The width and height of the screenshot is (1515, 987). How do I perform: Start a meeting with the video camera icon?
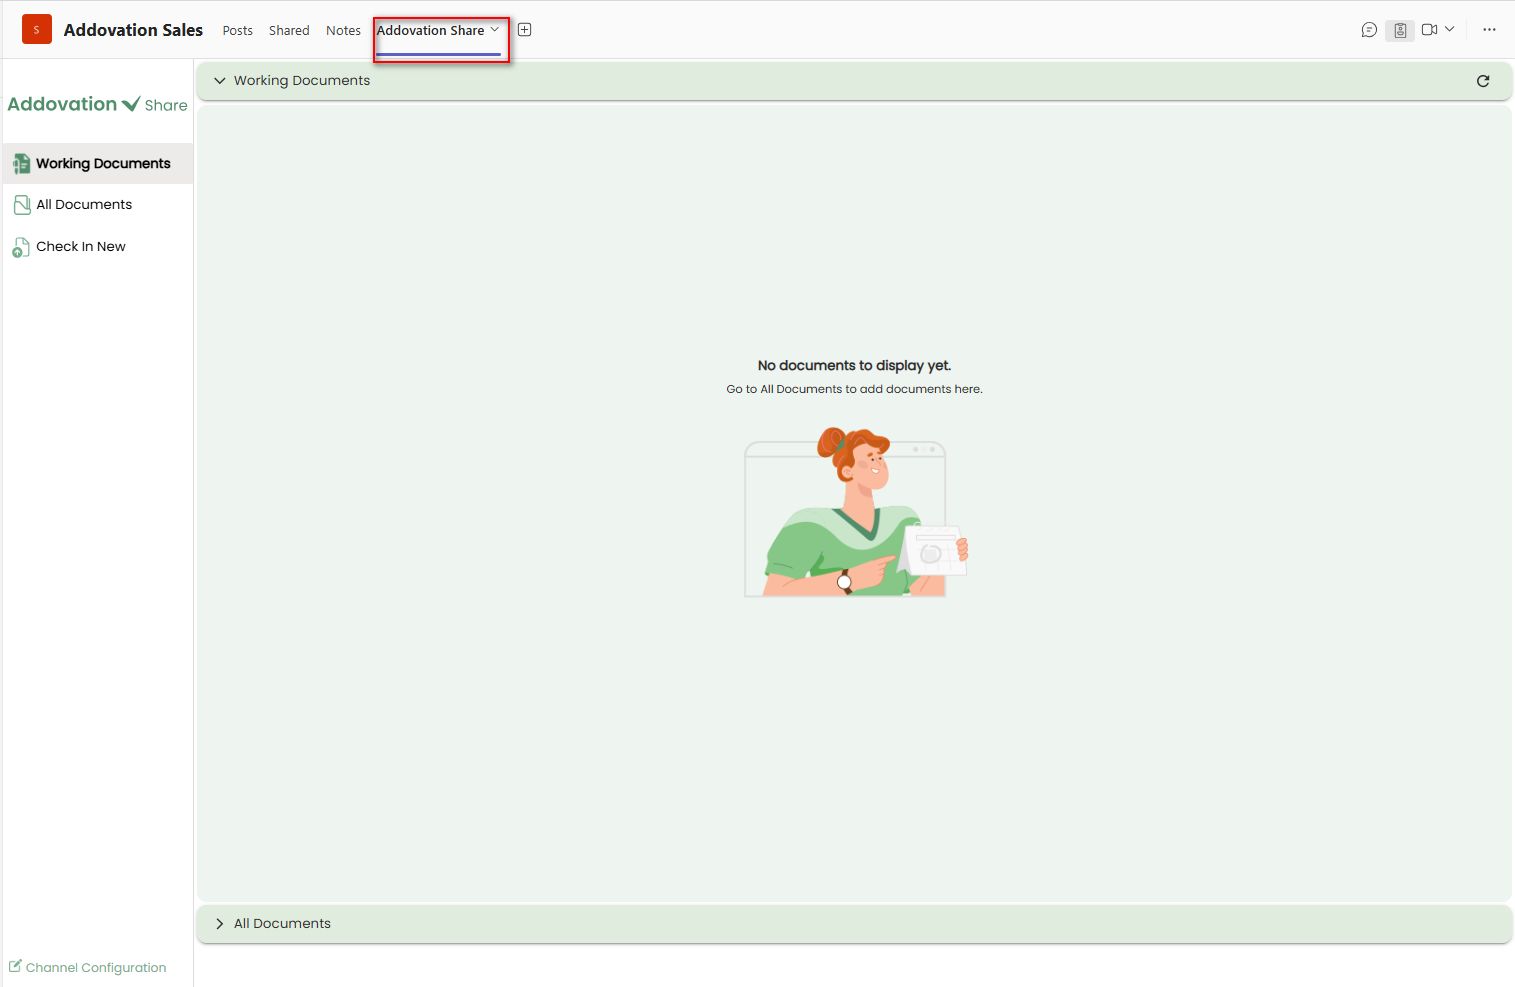point(1429,30)
